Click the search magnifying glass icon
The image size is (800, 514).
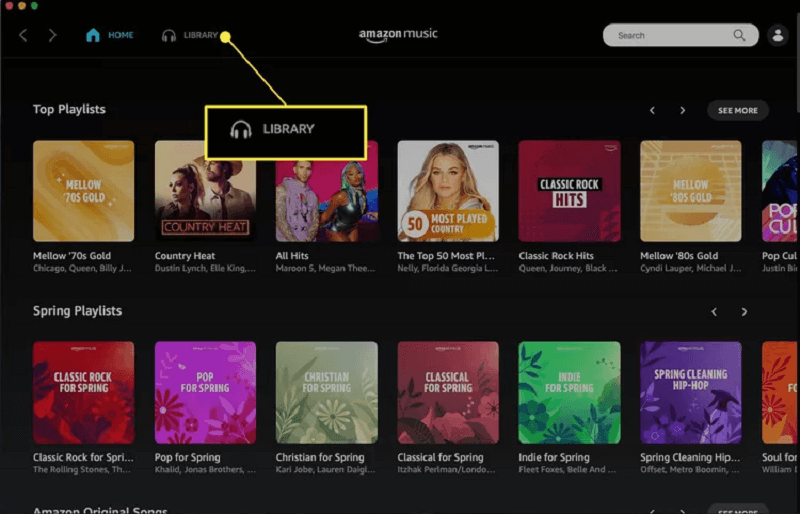tap(739, 36)
